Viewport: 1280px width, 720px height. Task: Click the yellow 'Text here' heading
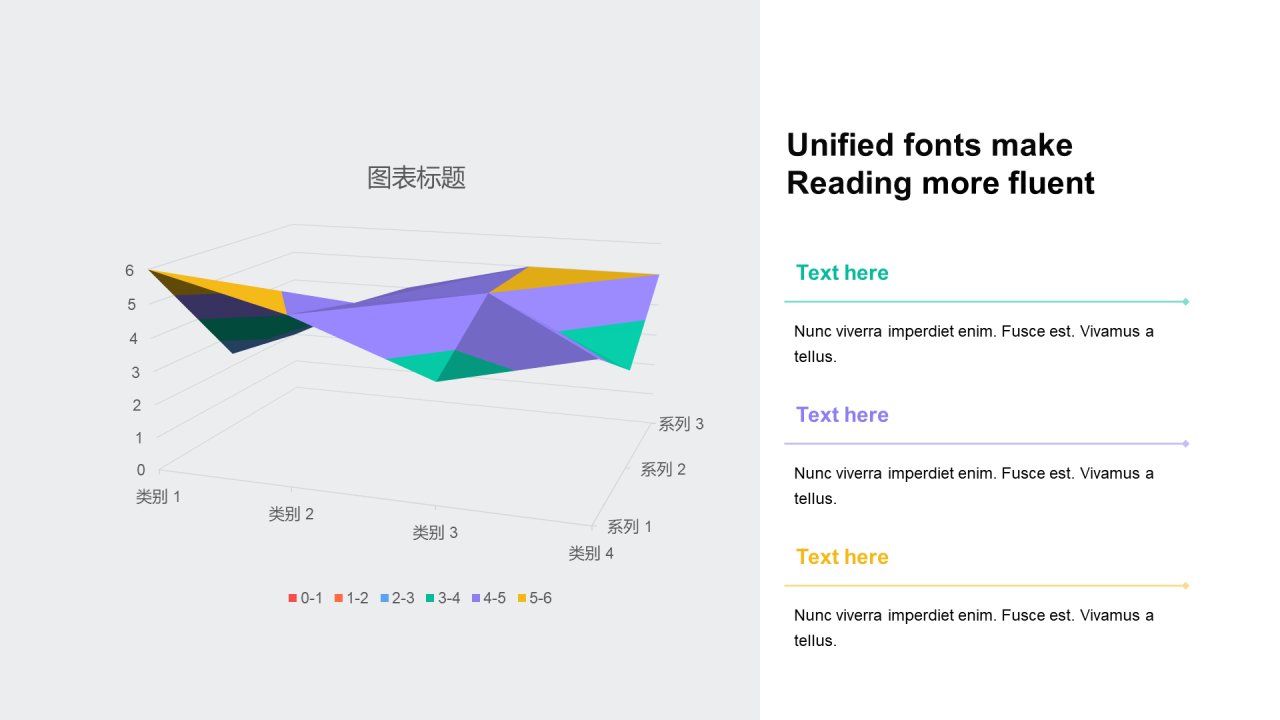pos(842,557)
